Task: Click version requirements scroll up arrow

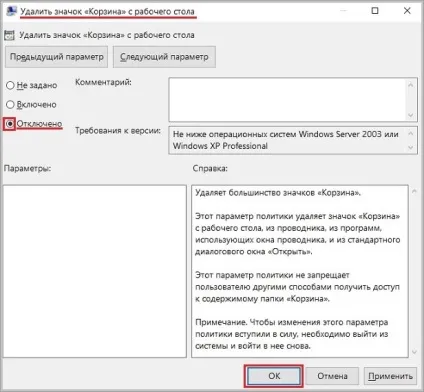Action: pyautogui.click(x=411, y=134)
